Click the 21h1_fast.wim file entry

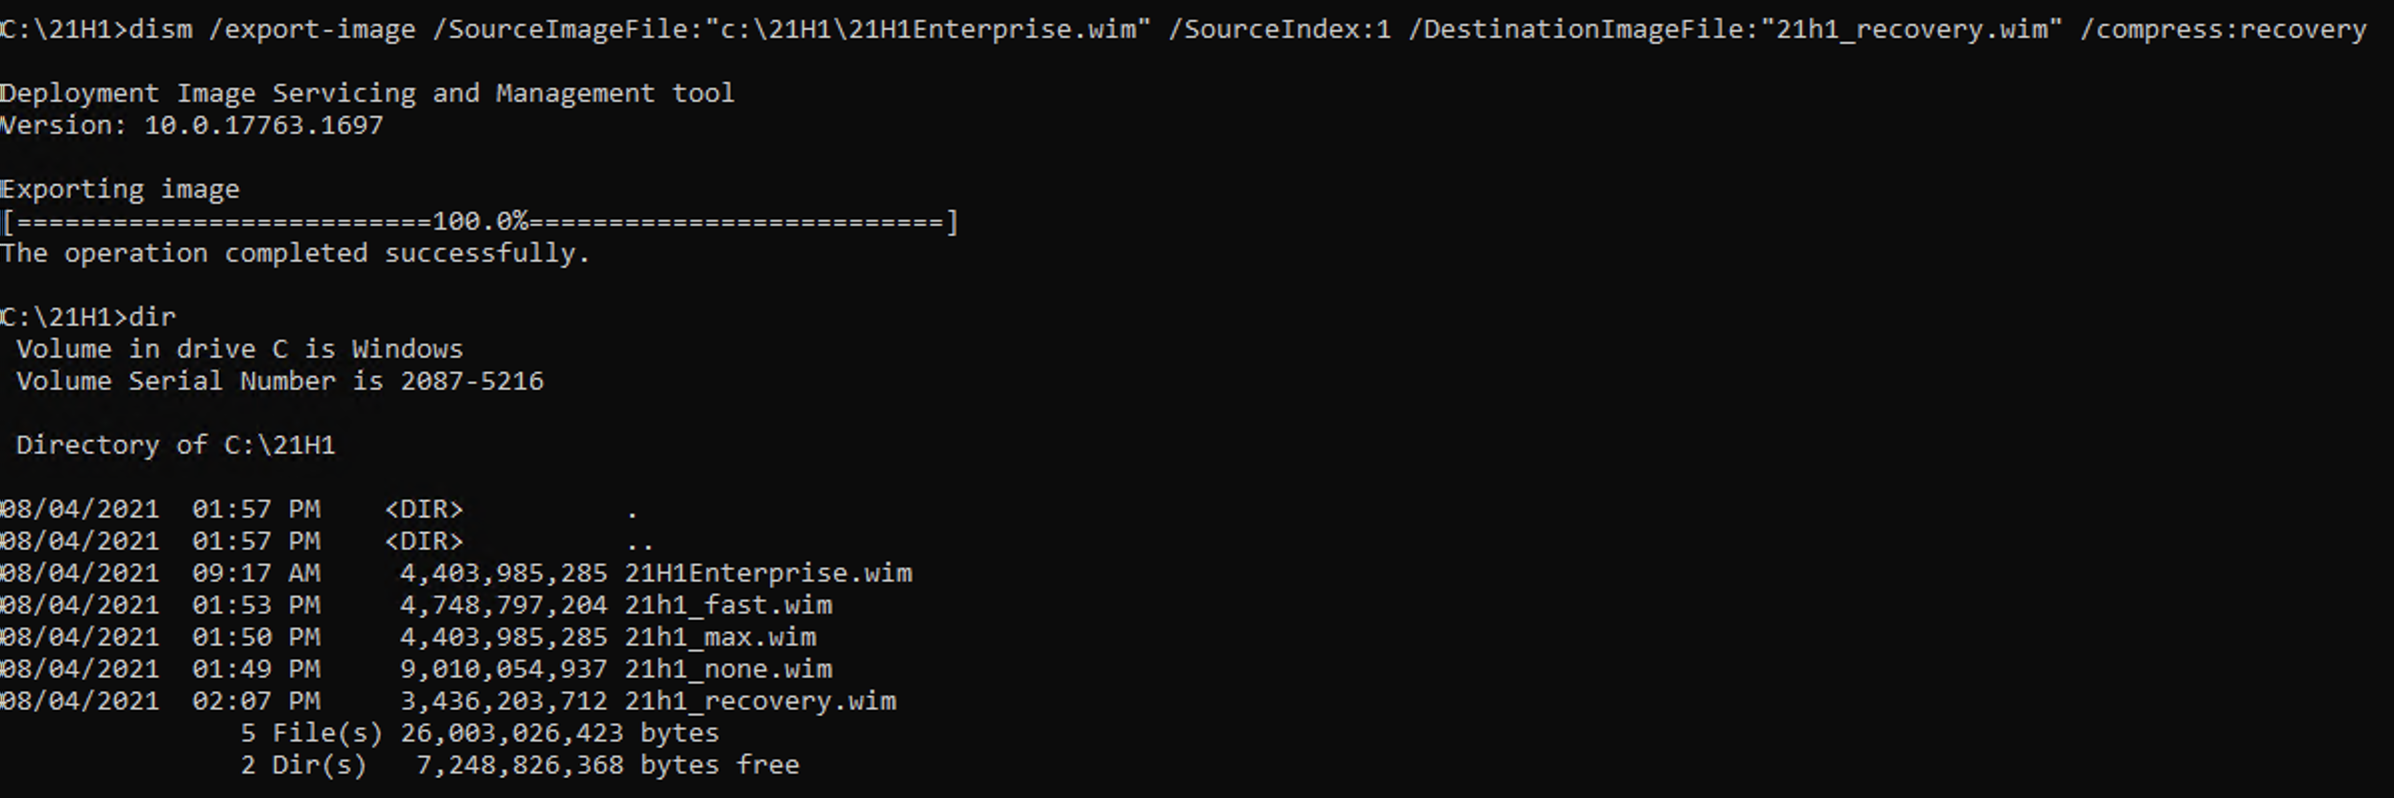click(728, 605)
